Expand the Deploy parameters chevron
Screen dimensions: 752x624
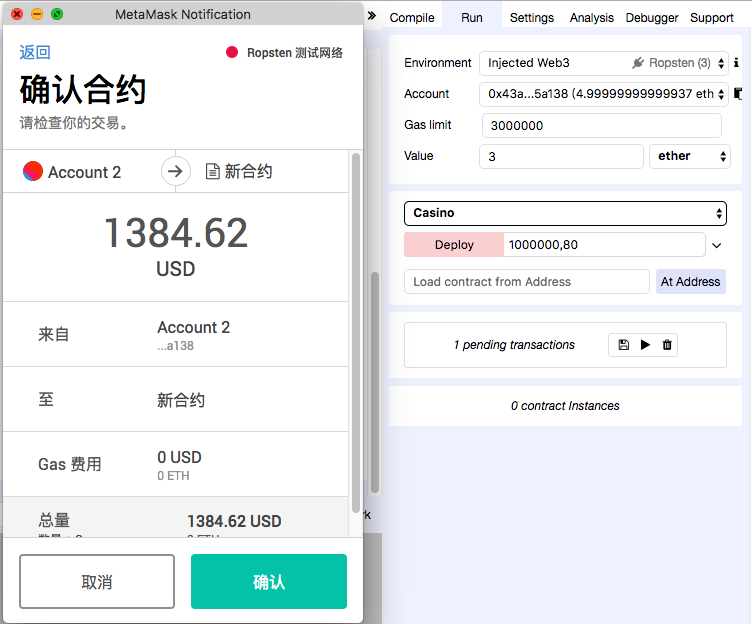(717, 245)
